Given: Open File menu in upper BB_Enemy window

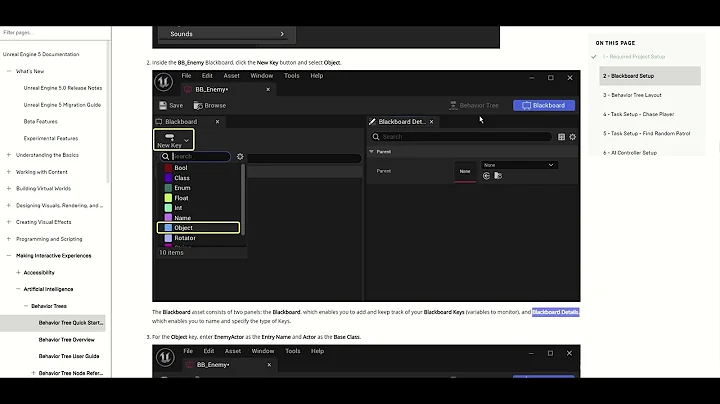Looking at the screenshot, I should 186,76.
